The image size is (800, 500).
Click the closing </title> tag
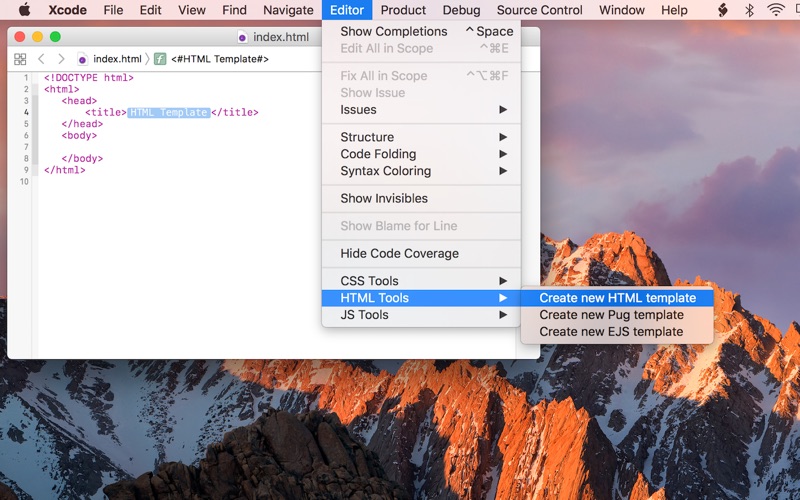pyautogui.click(x=235, y=112)
